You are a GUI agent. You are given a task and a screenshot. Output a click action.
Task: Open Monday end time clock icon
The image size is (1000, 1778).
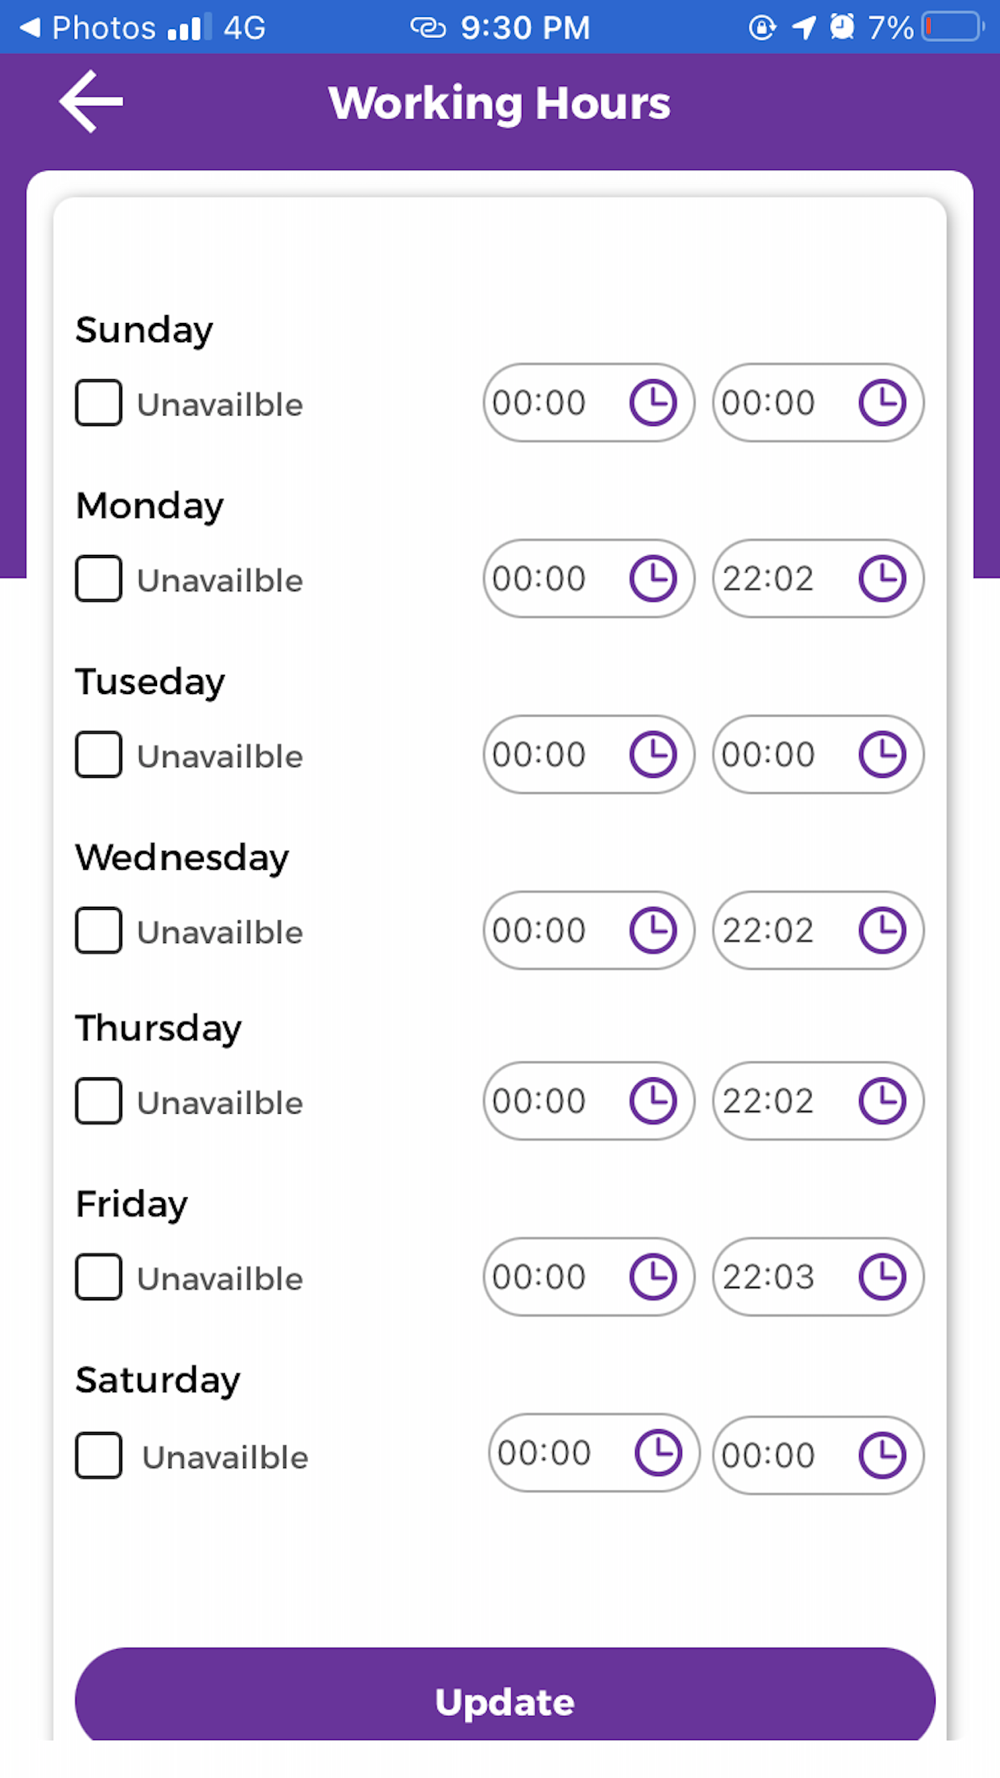tap(882, 579)
